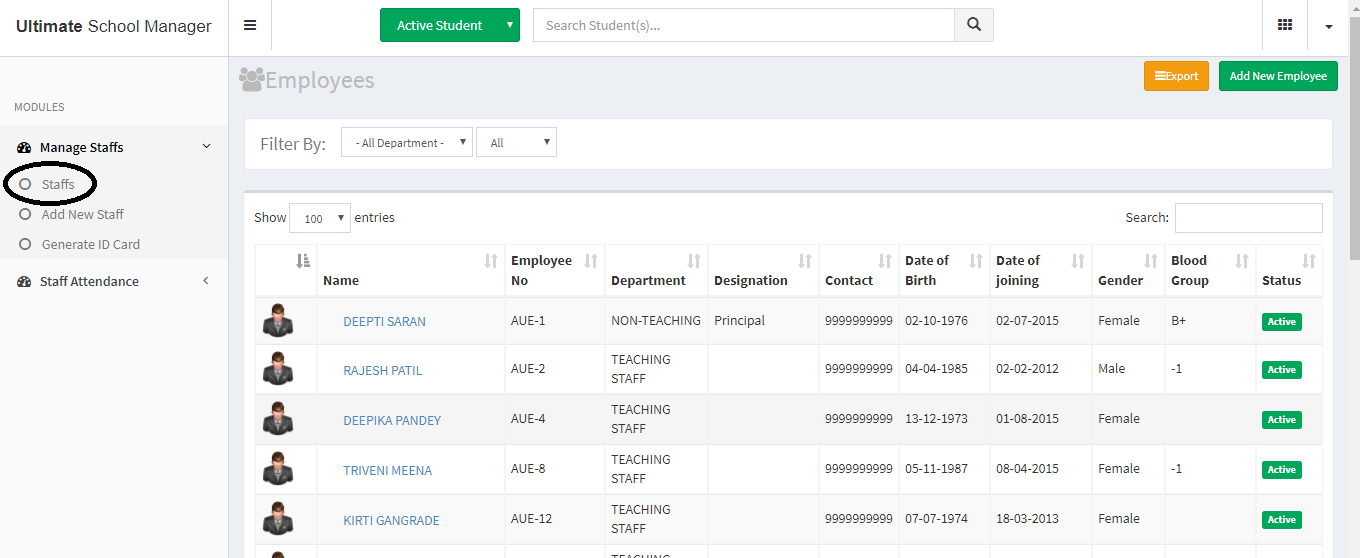Click the Ultimate School Manager logo
1360x558 pixels.
point(114,26)
